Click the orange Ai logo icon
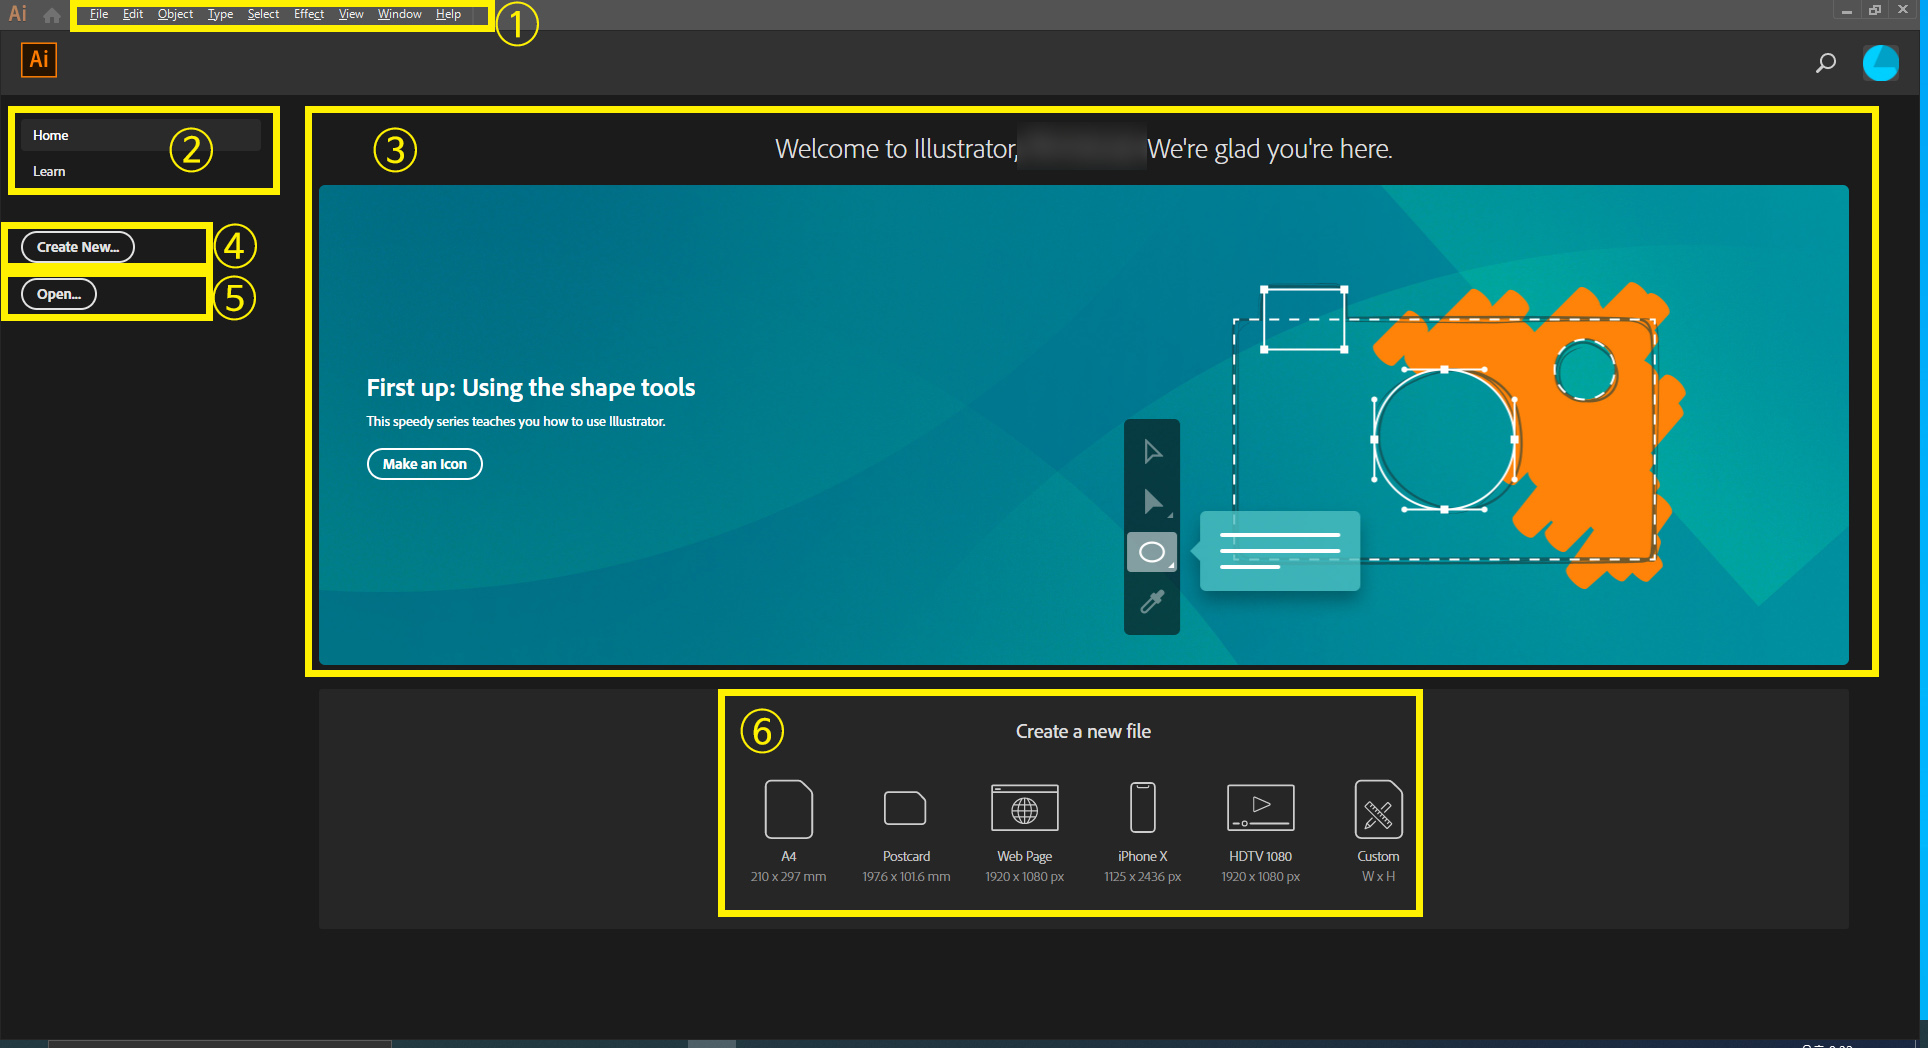This screenshot has width=1928, height=1048. pyautogui.click(x=39, y=60)
